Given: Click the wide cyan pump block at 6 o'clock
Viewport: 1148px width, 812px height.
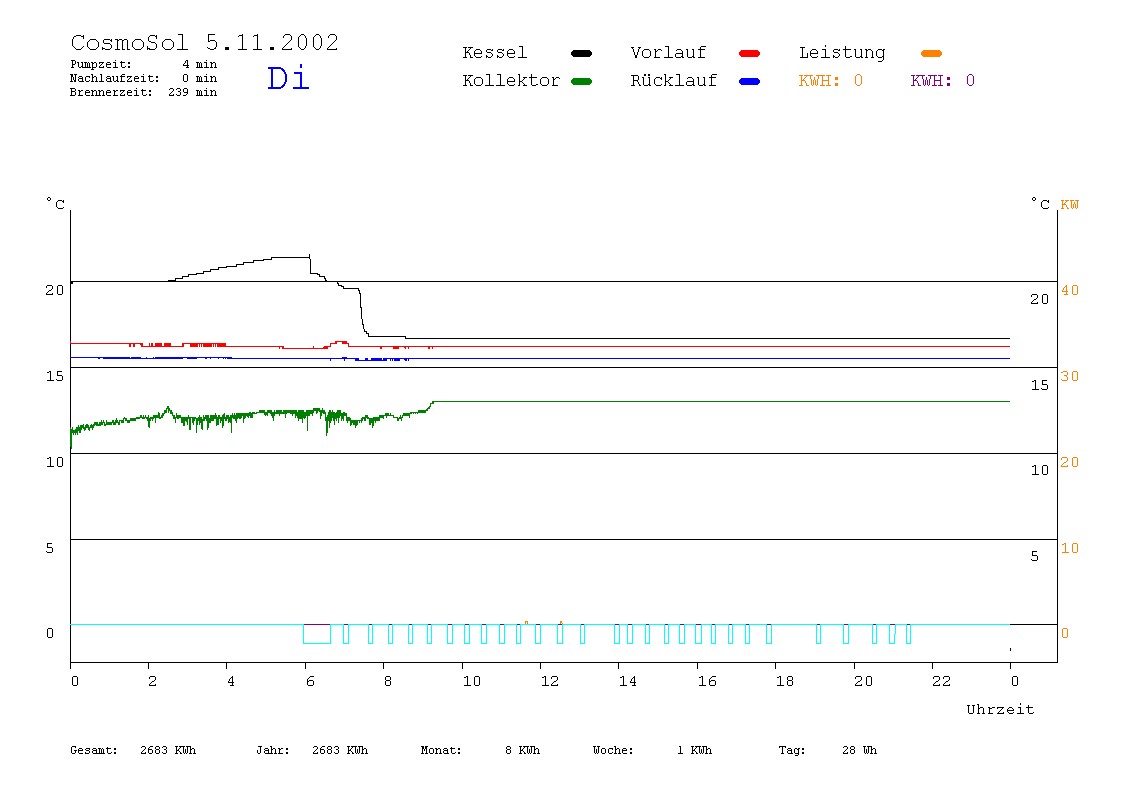Looking at the screenshot, I should tap(317, 634).
